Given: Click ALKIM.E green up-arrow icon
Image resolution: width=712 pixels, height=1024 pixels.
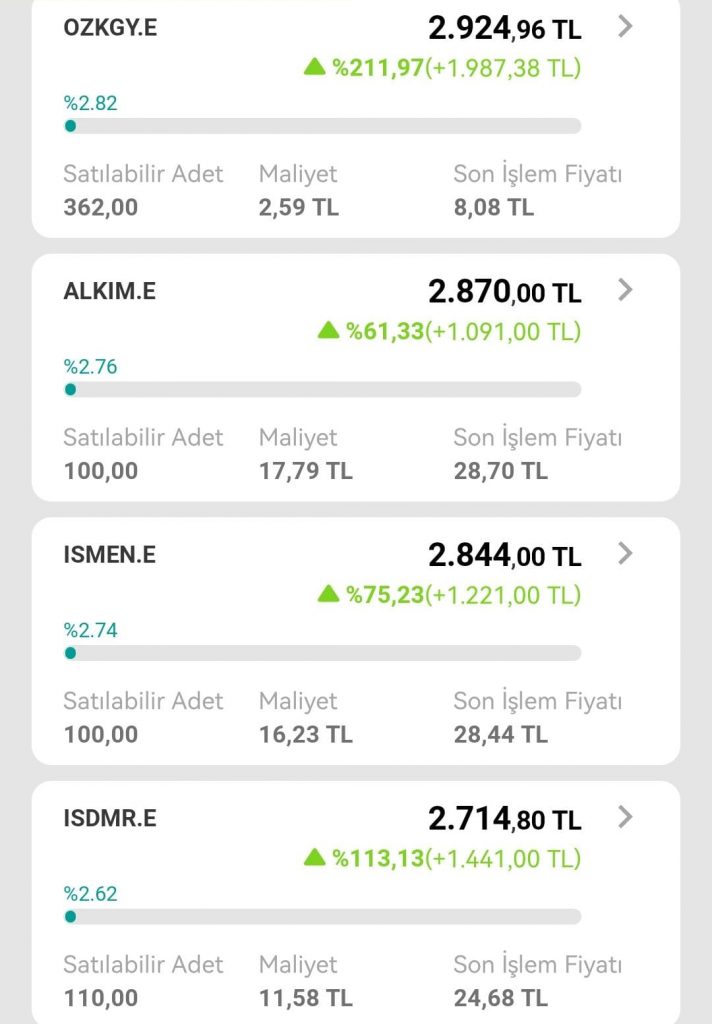Looking at the screenshot, I should click(329, 330).
